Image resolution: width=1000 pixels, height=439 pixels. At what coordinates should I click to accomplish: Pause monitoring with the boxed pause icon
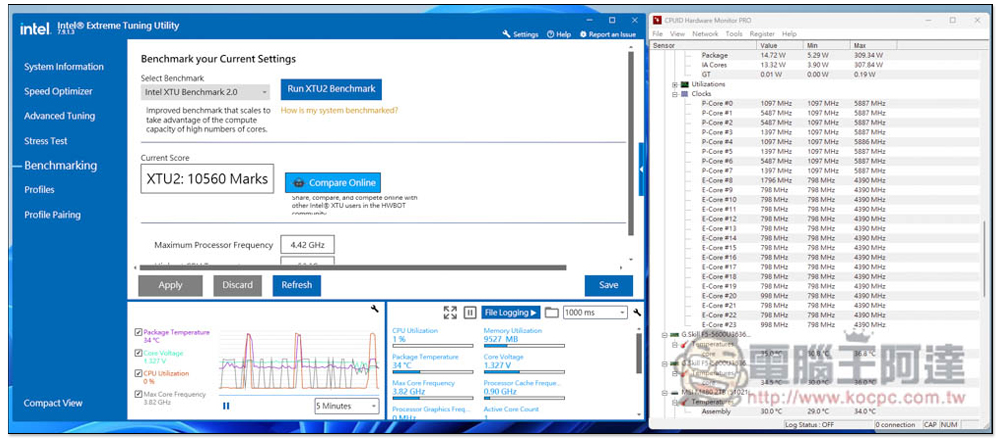pyautogui.click(x=470, y=313)
